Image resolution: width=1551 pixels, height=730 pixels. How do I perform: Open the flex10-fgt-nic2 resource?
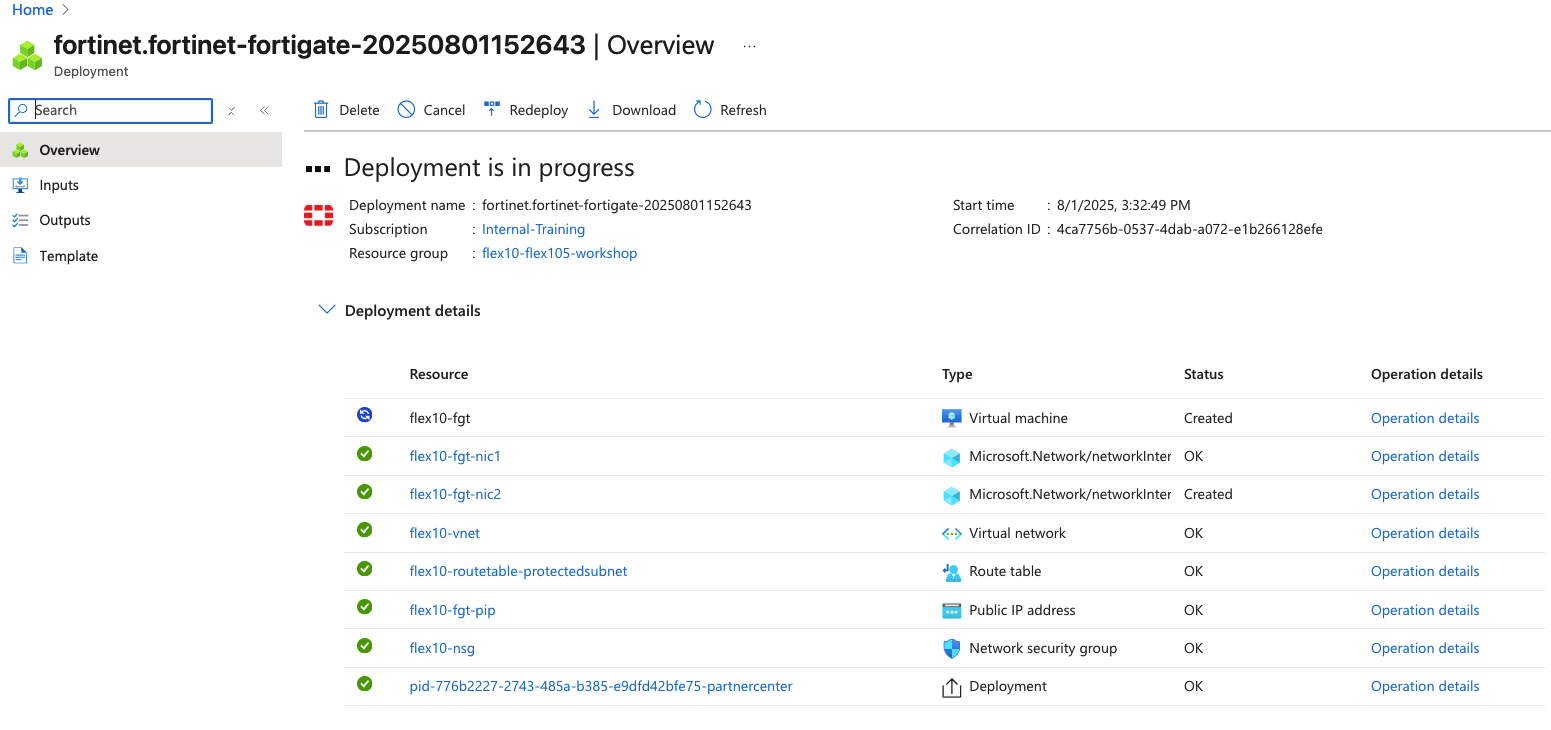click(455, 494)
